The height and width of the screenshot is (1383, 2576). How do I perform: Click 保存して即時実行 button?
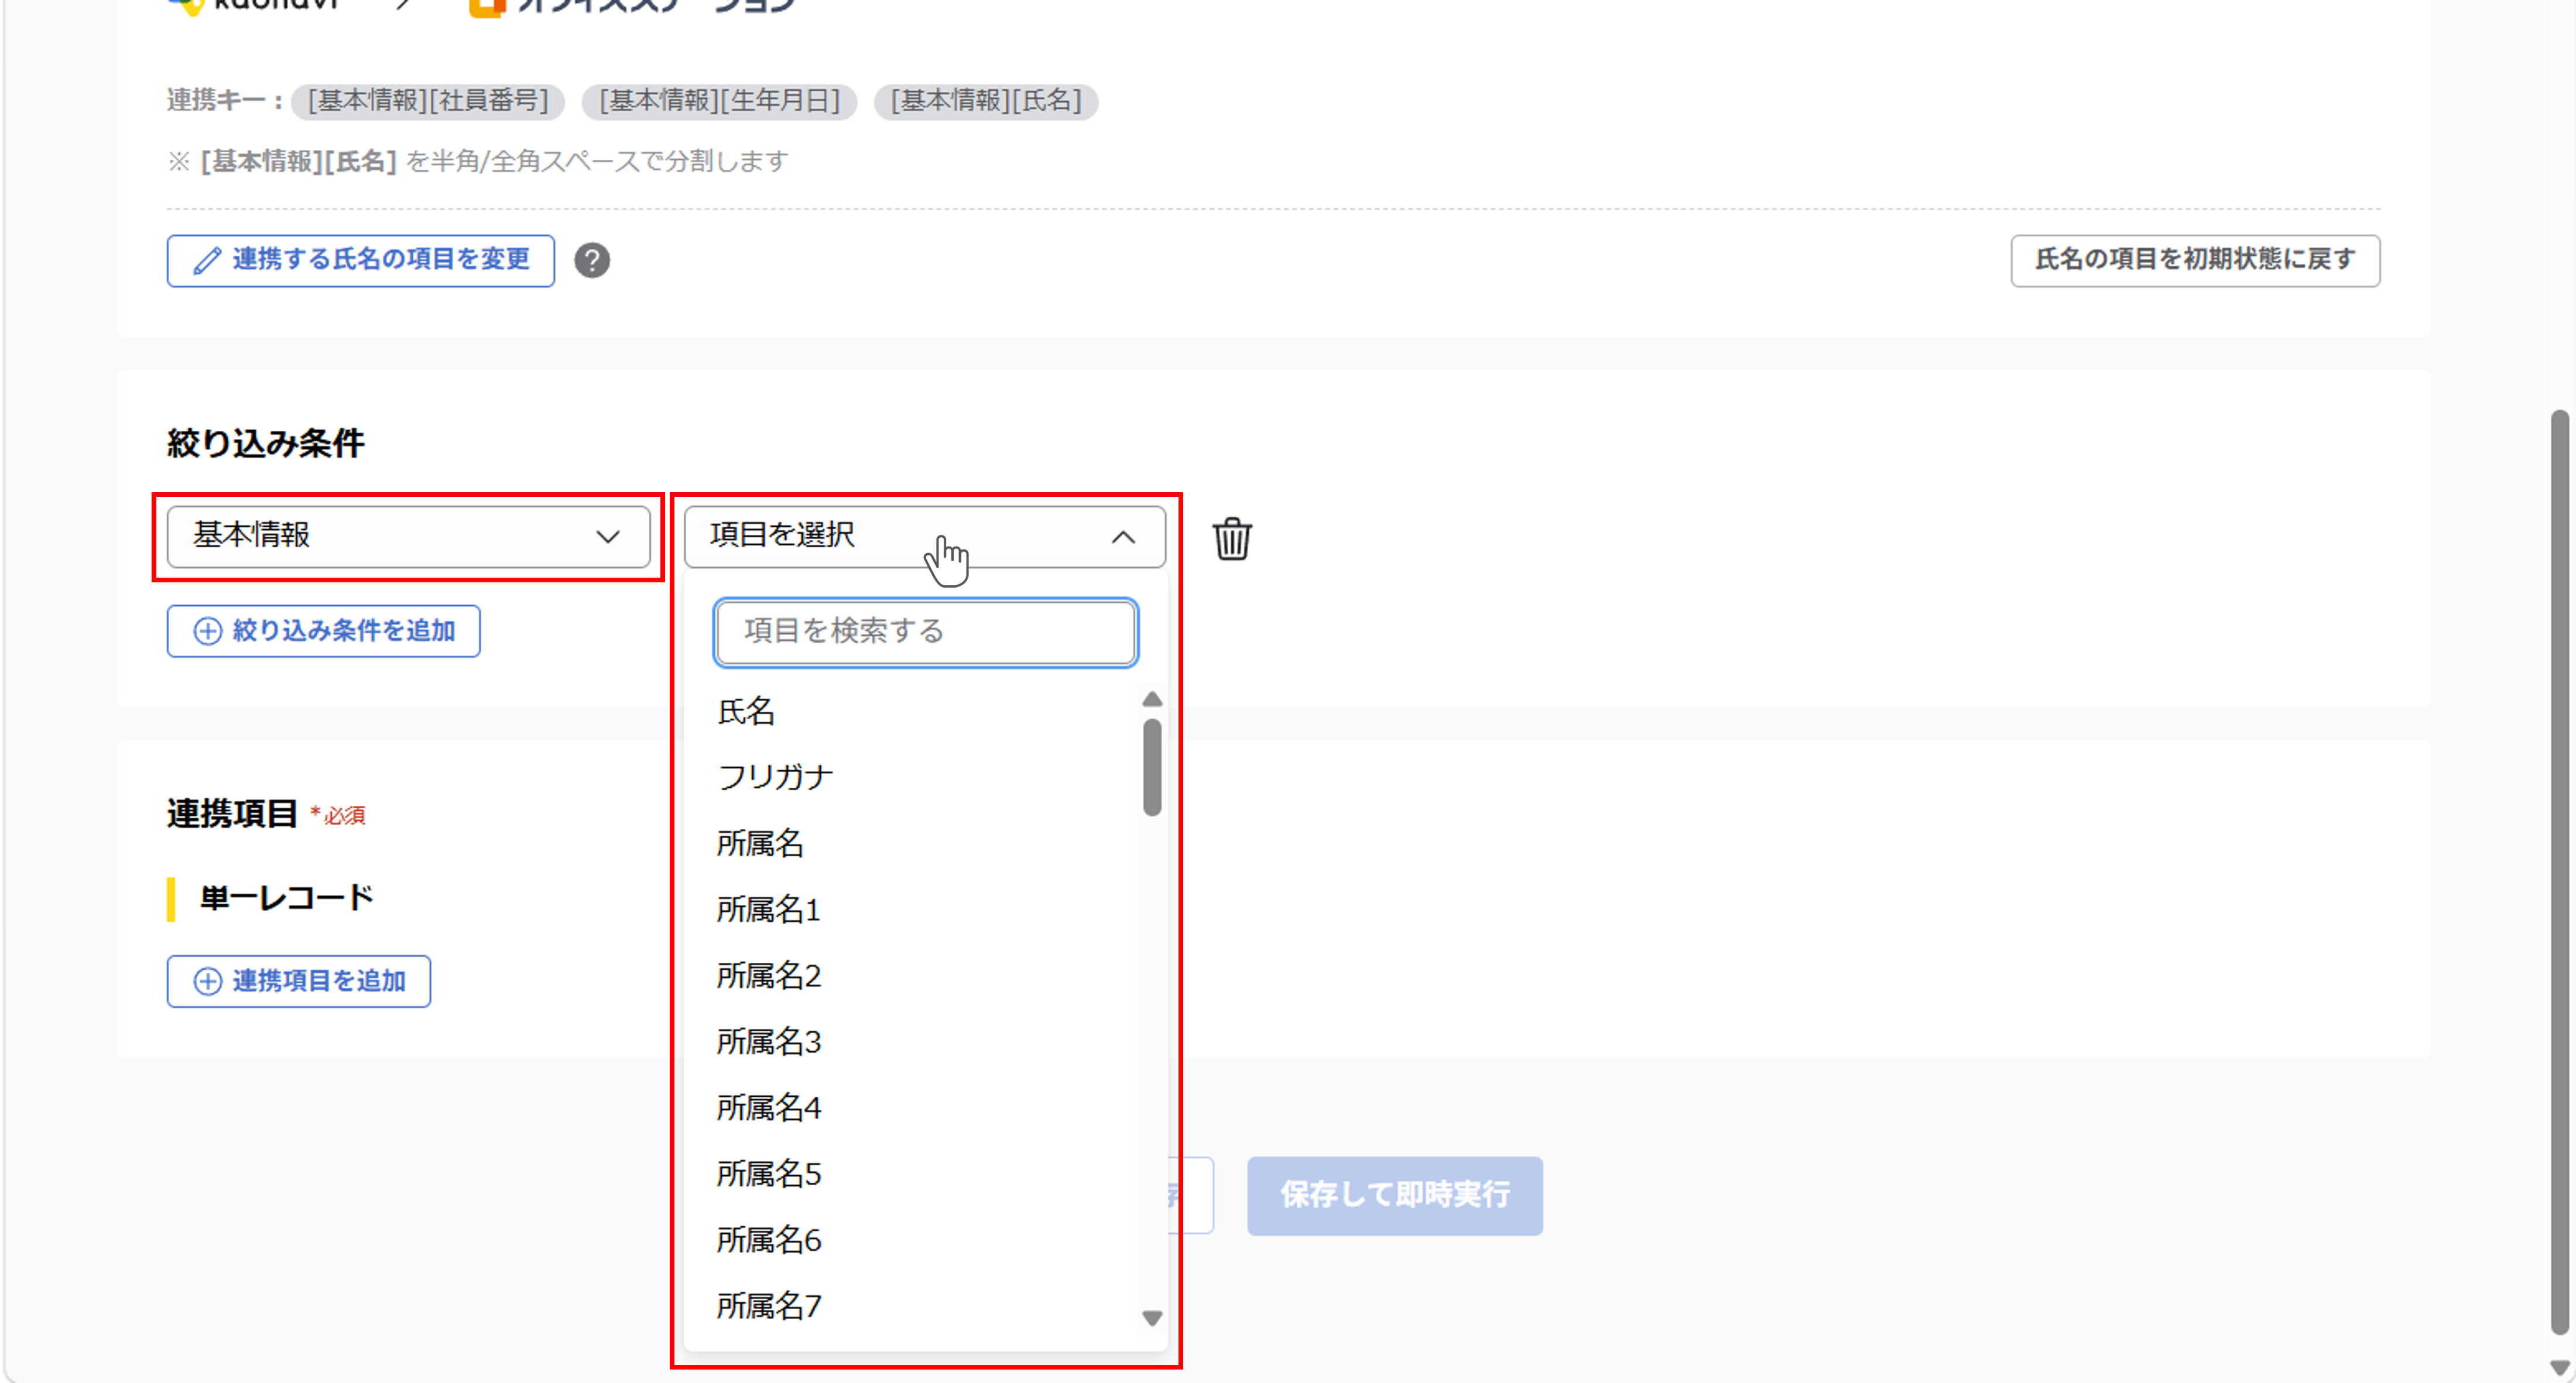tap(1394, 1195)
